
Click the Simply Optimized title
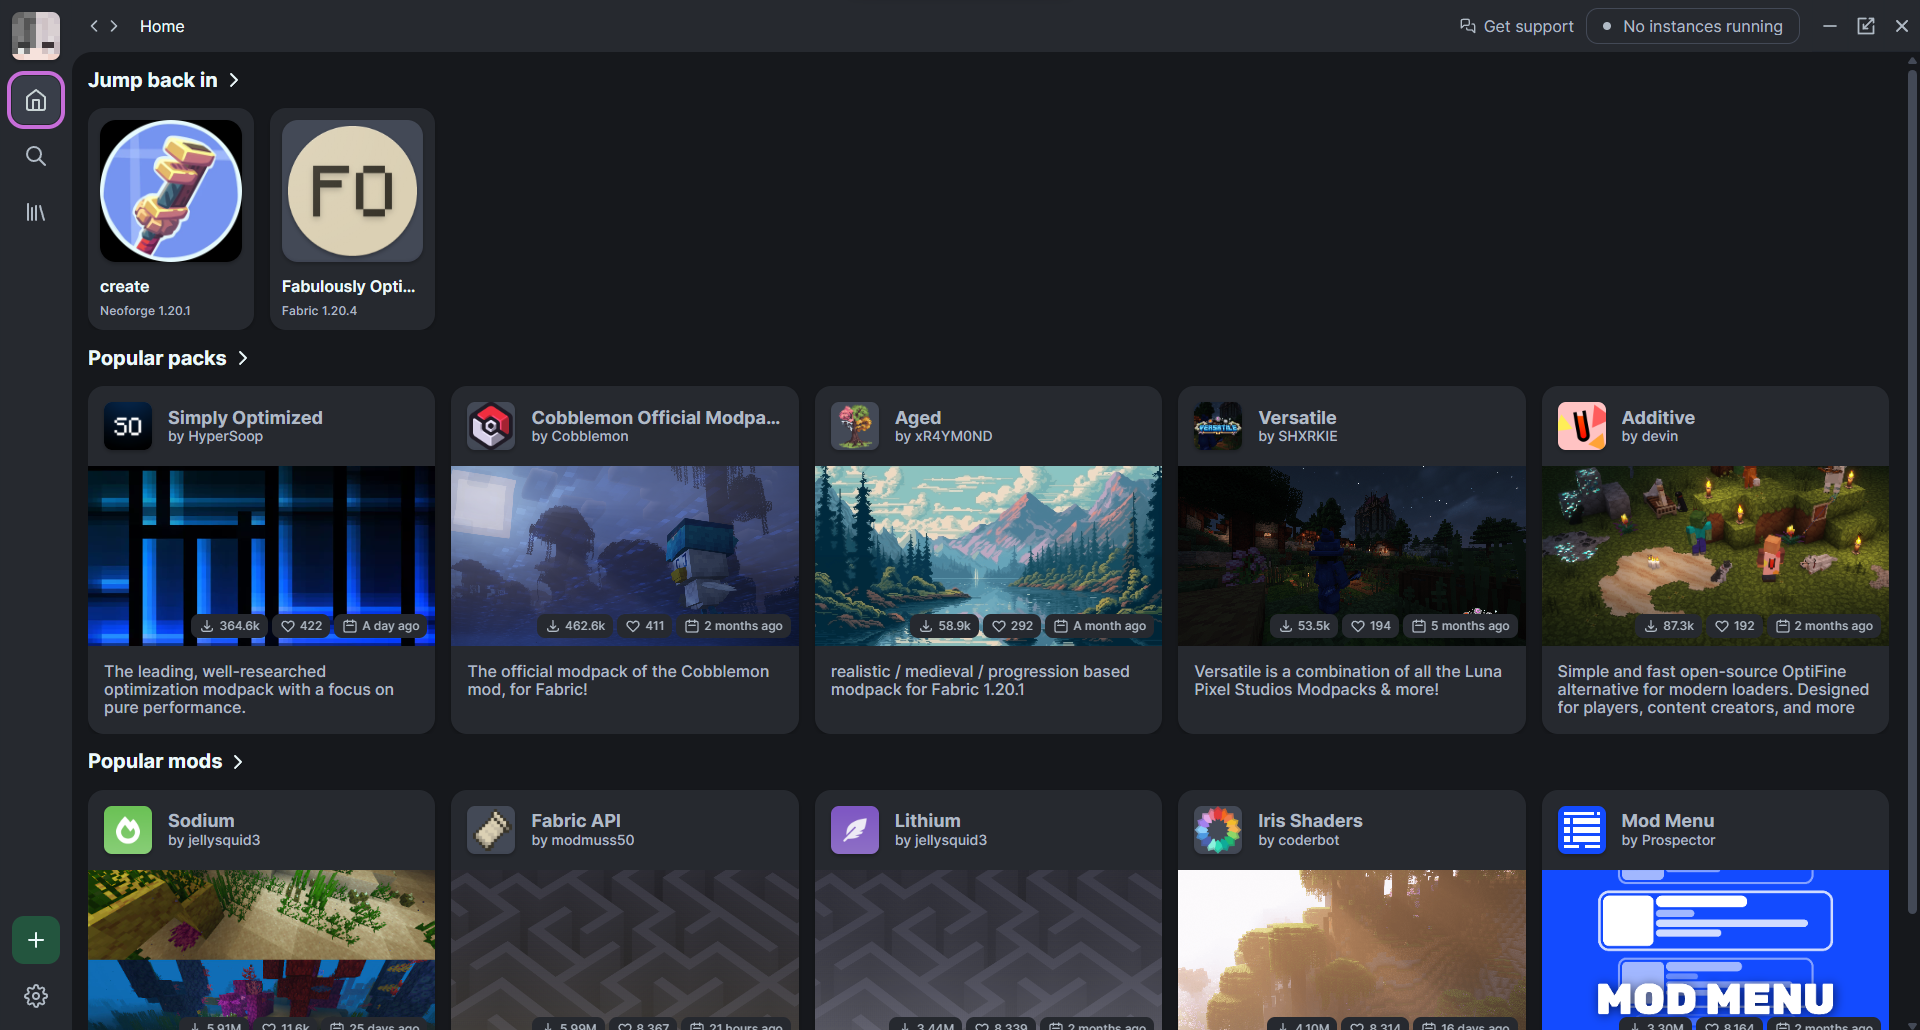pyautogui.click(x=245, y=417)
